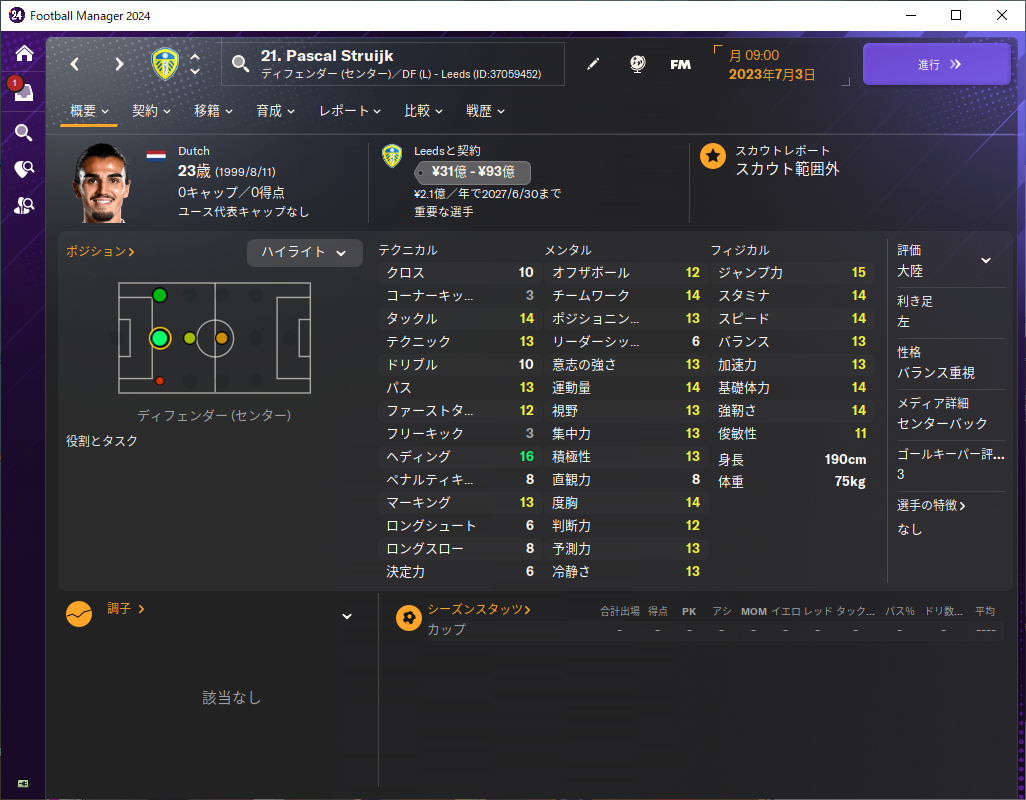Screen dimensions: 1026x800
Task: Click the sidebar magnifier search icon
Action: click(x=24, y=133)
